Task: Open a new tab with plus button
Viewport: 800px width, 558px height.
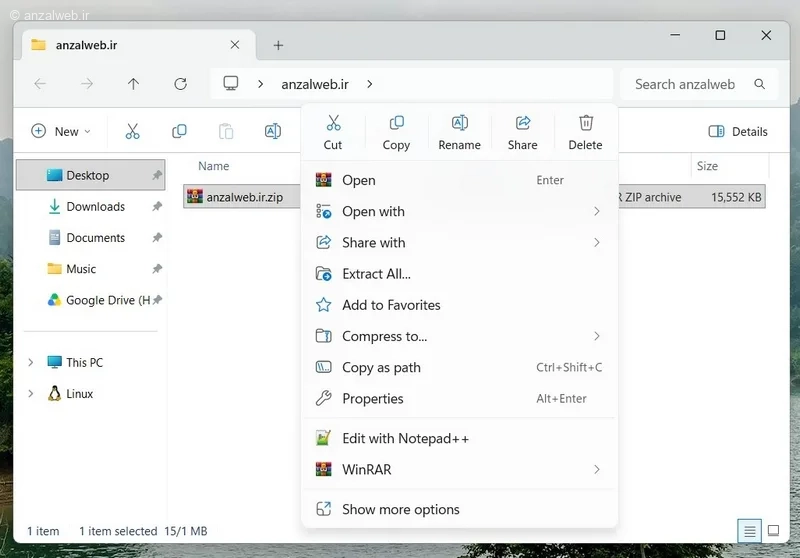Action: coord(278,45)
